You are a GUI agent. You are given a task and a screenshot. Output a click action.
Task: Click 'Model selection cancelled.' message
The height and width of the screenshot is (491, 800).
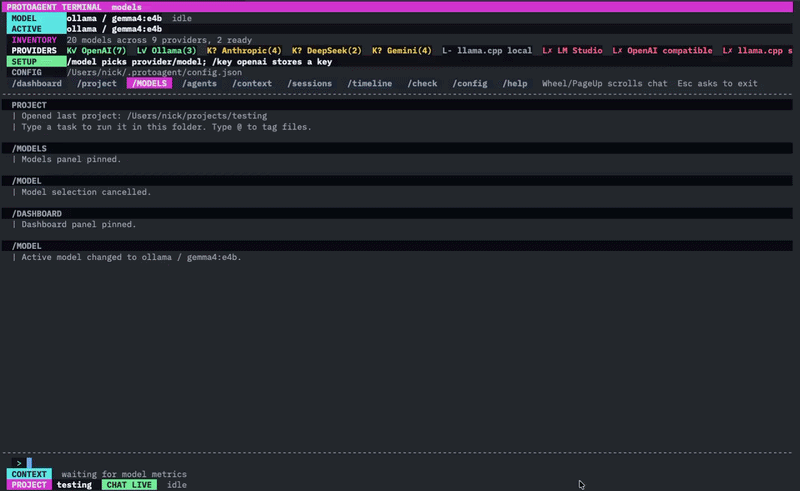tap(86, 192)
